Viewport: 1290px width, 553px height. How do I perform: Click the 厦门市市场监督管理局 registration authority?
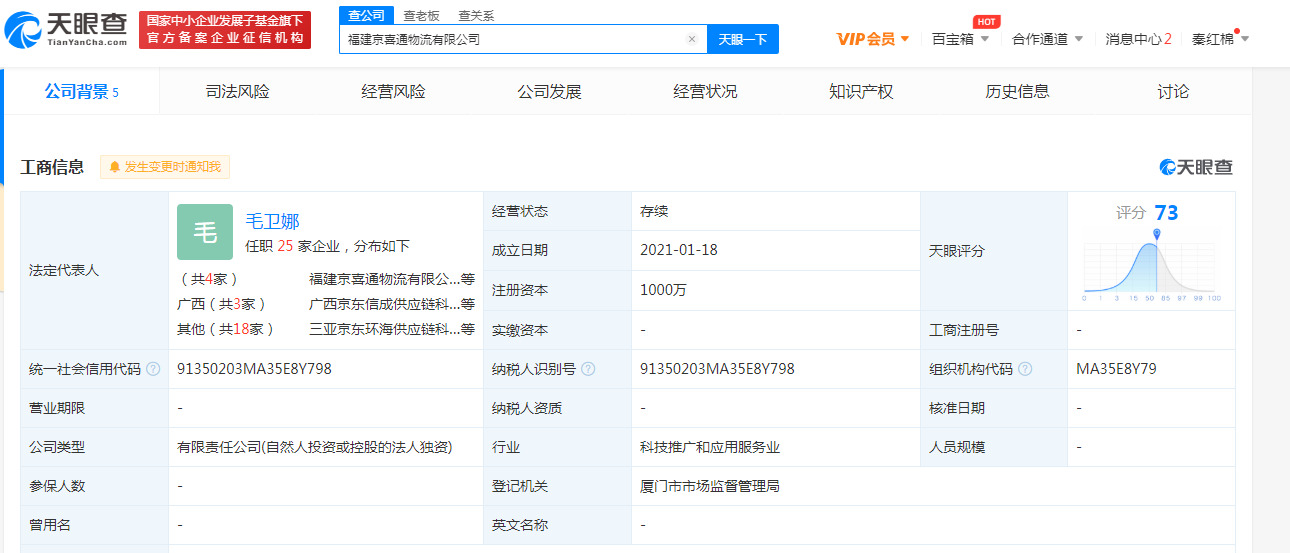(710, 486)
